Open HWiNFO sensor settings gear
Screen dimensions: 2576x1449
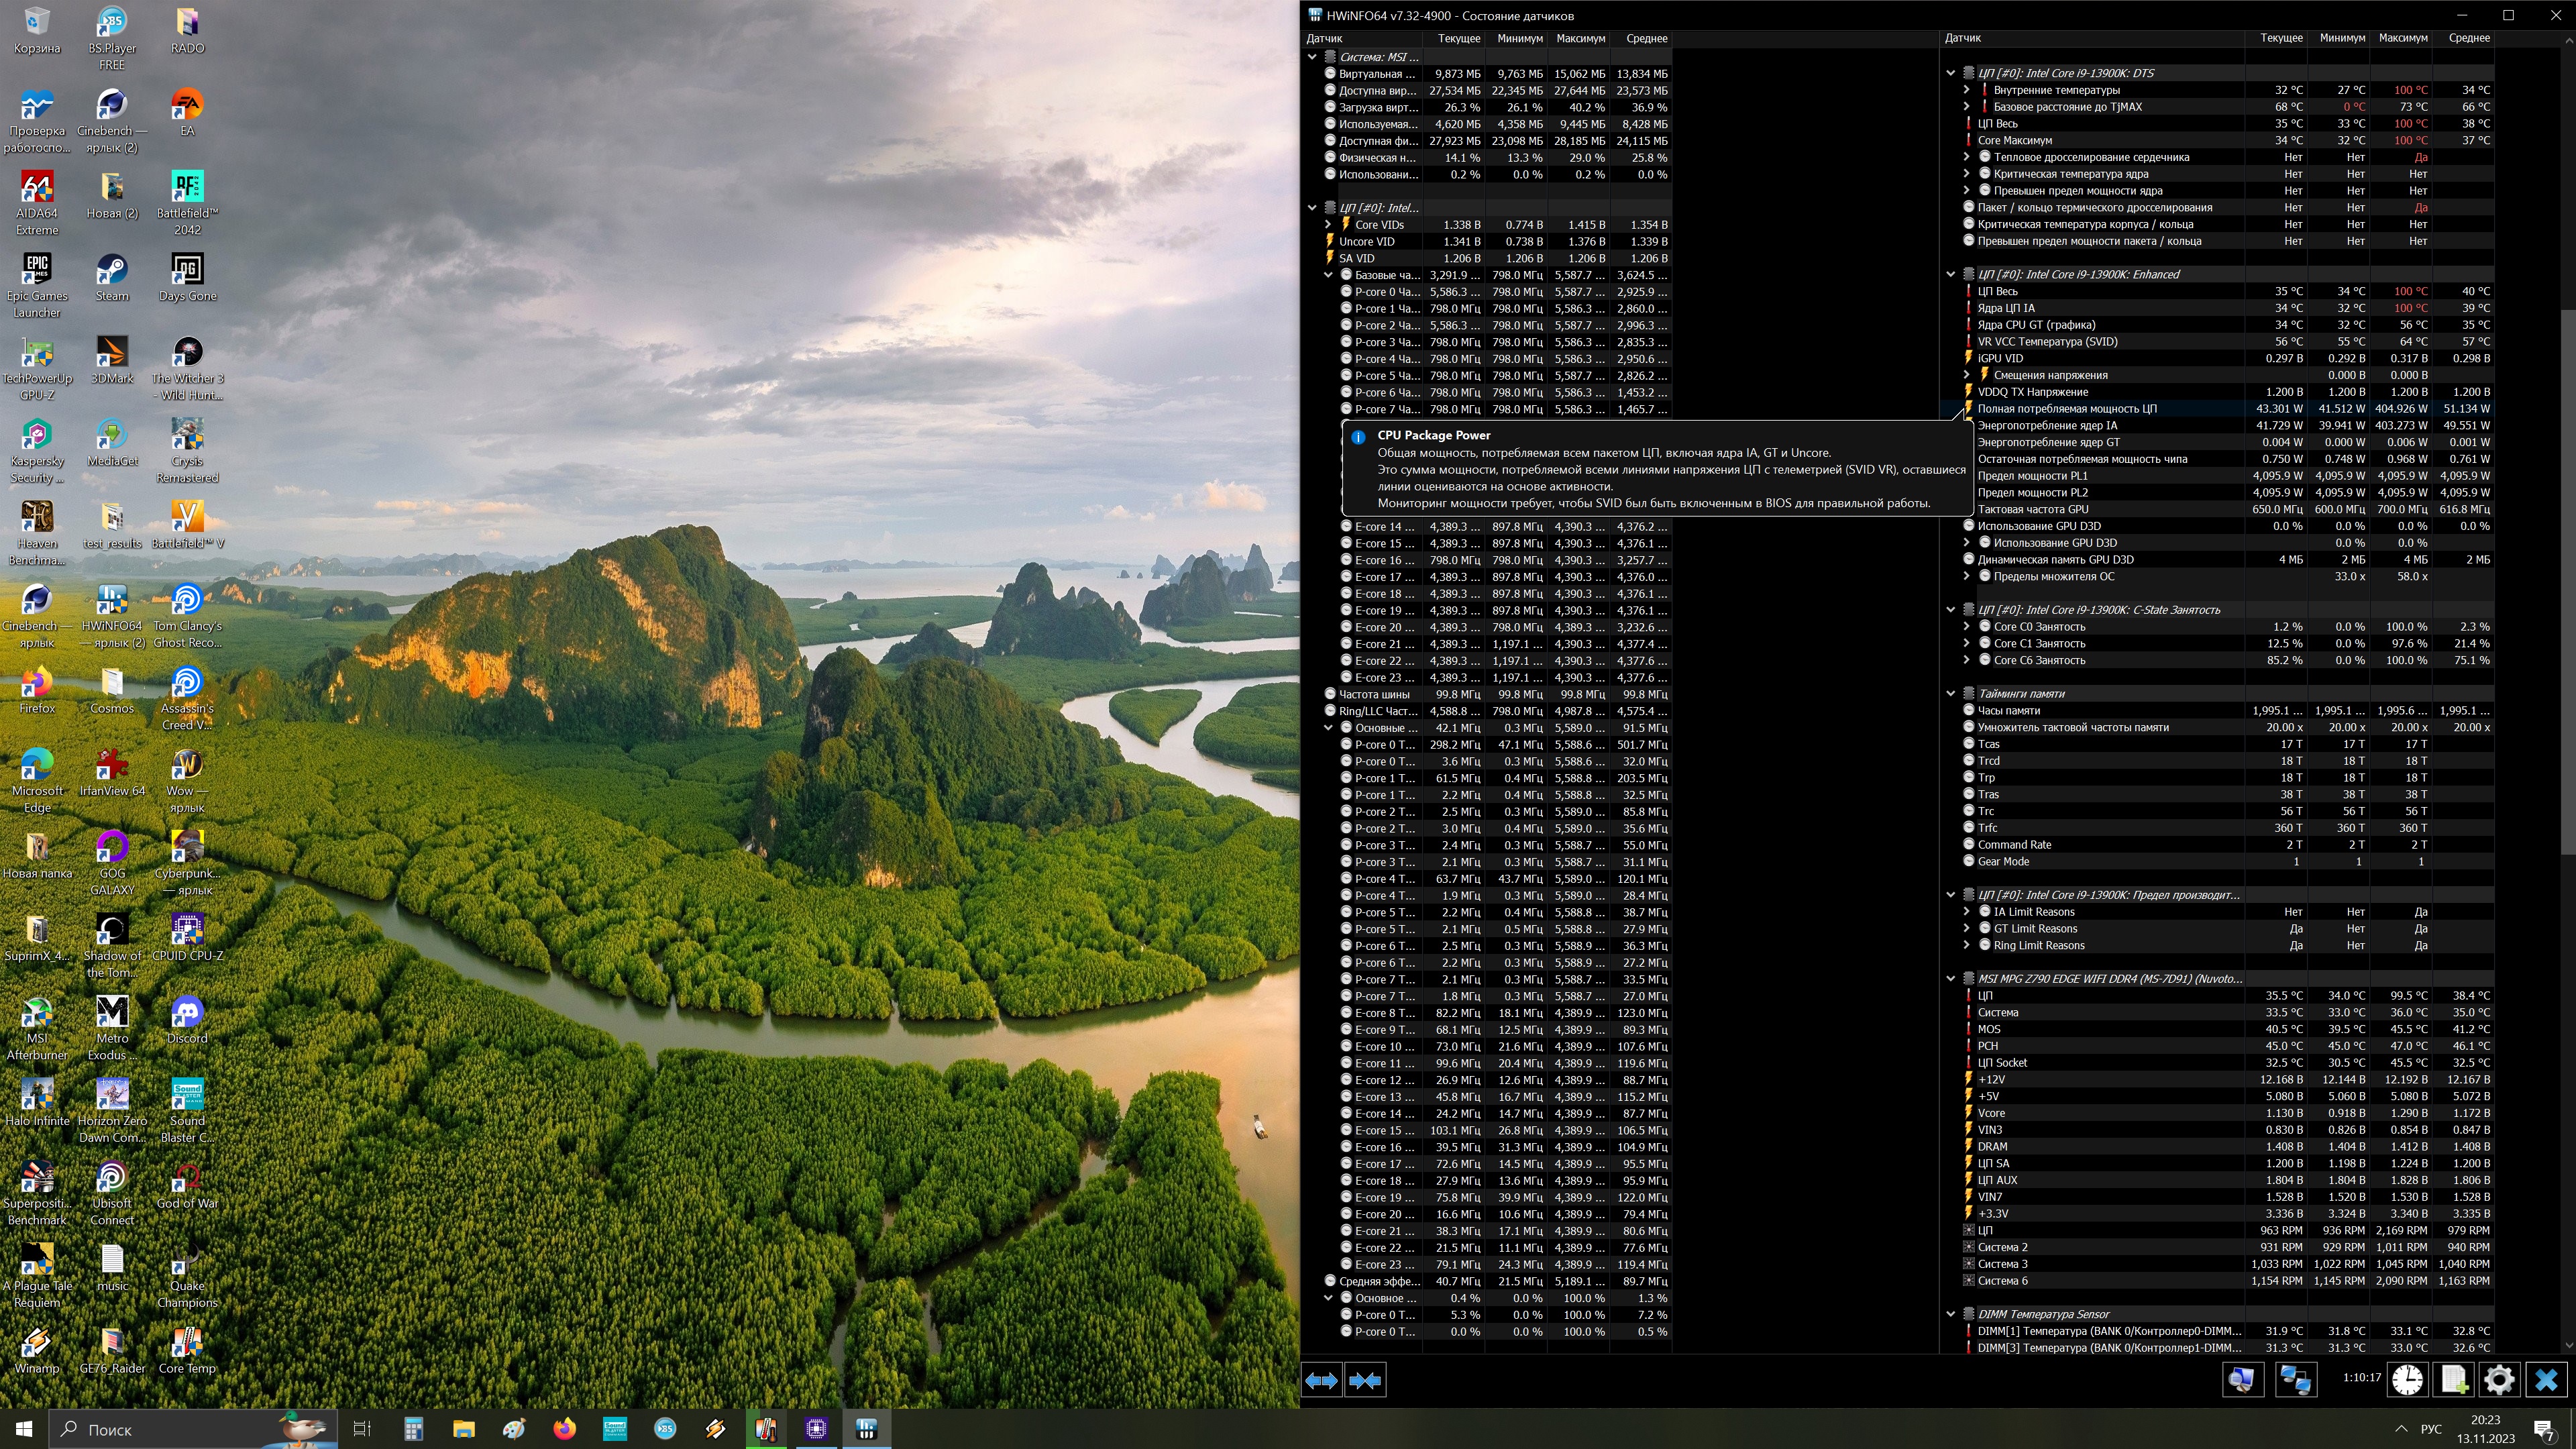pos(2499,1380)
